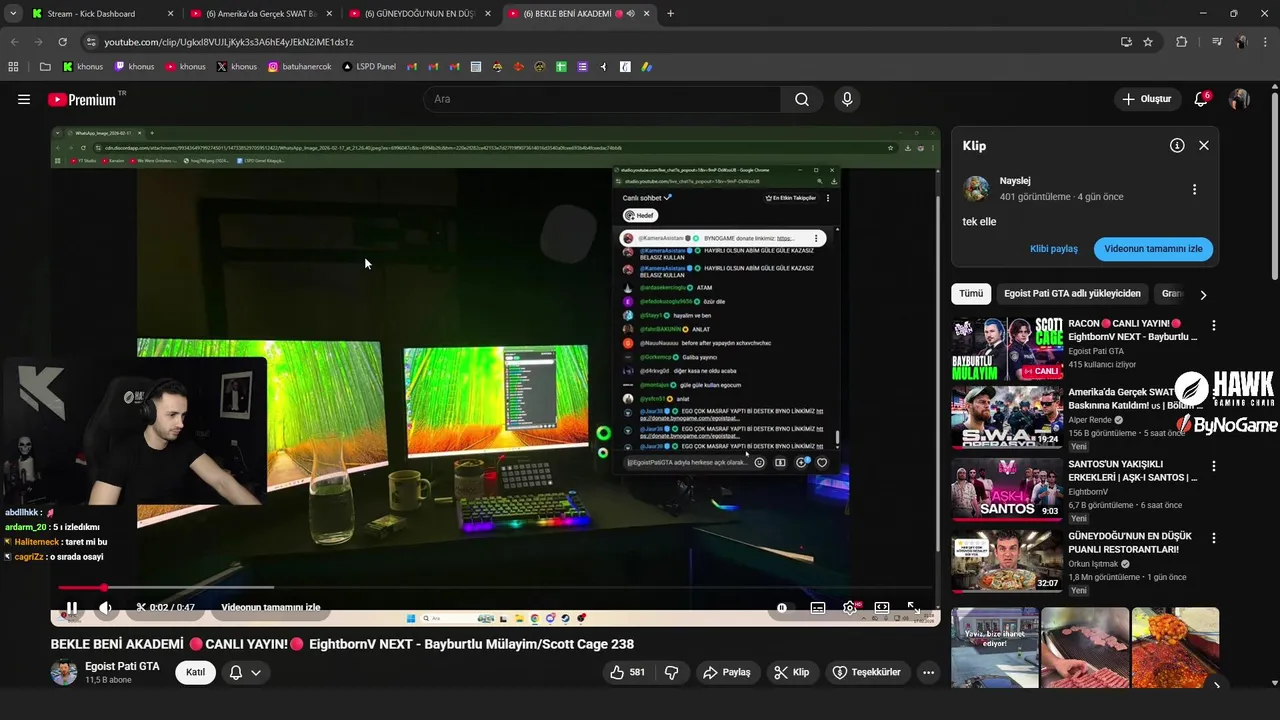Image resolution: width=1280 pixels, height=720 pixels.
Task: Open the Nayslej clip options menu
Action: tap(1194, 189)
